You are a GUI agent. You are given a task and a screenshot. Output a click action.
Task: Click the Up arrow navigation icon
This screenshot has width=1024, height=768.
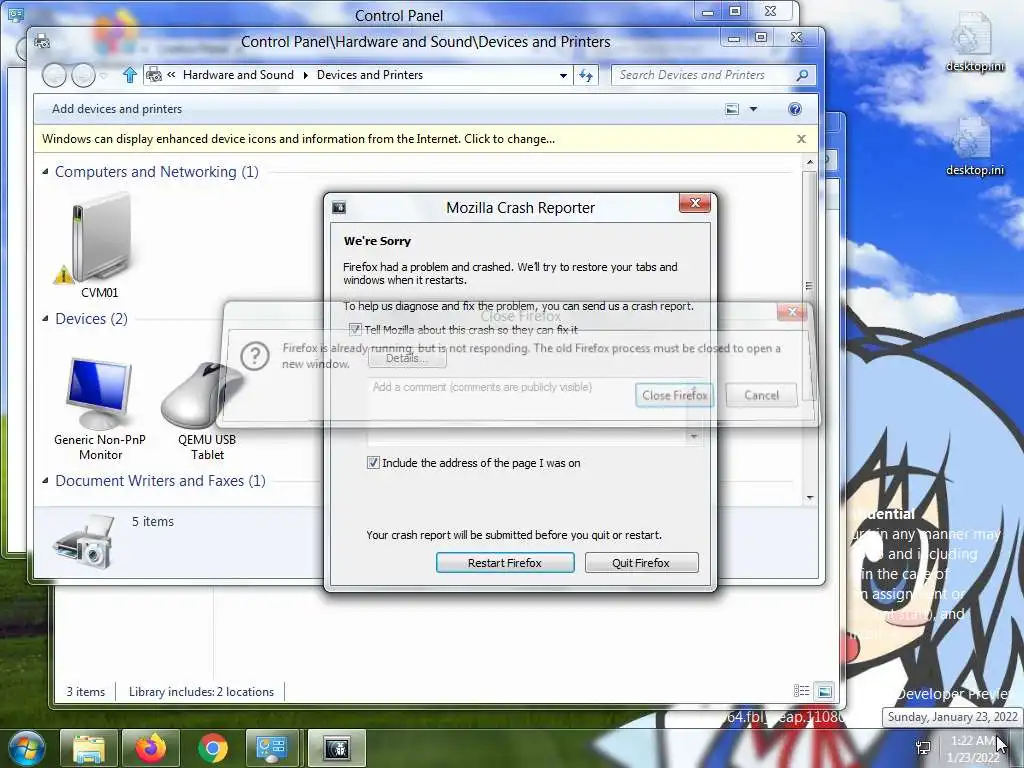[129, 75]
